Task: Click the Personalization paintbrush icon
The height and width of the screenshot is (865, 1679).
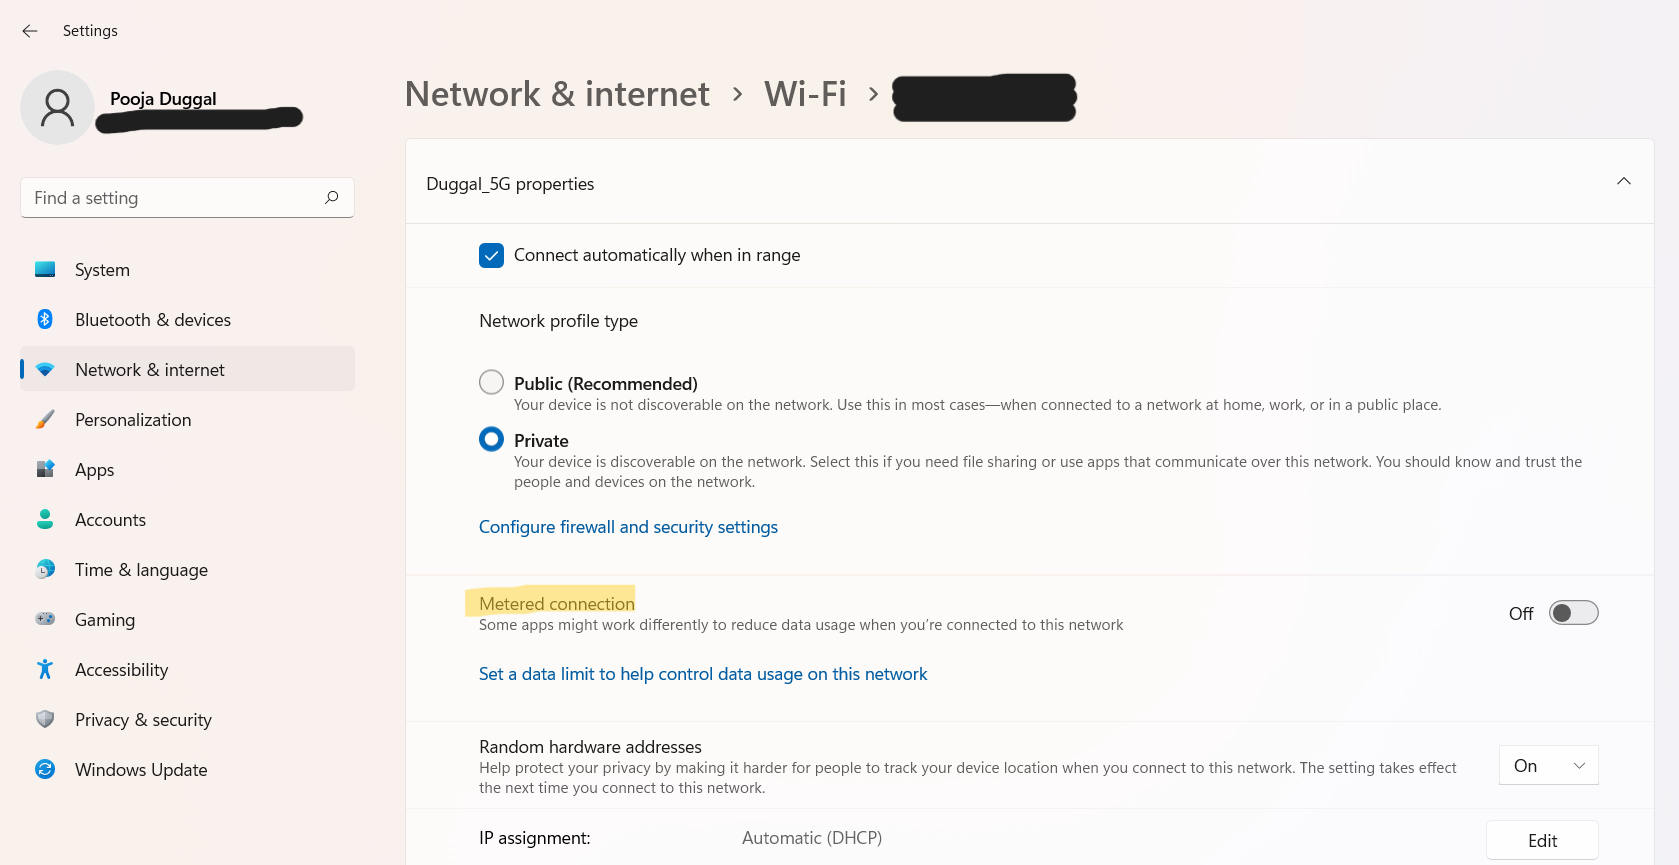Action: (45, 419)
